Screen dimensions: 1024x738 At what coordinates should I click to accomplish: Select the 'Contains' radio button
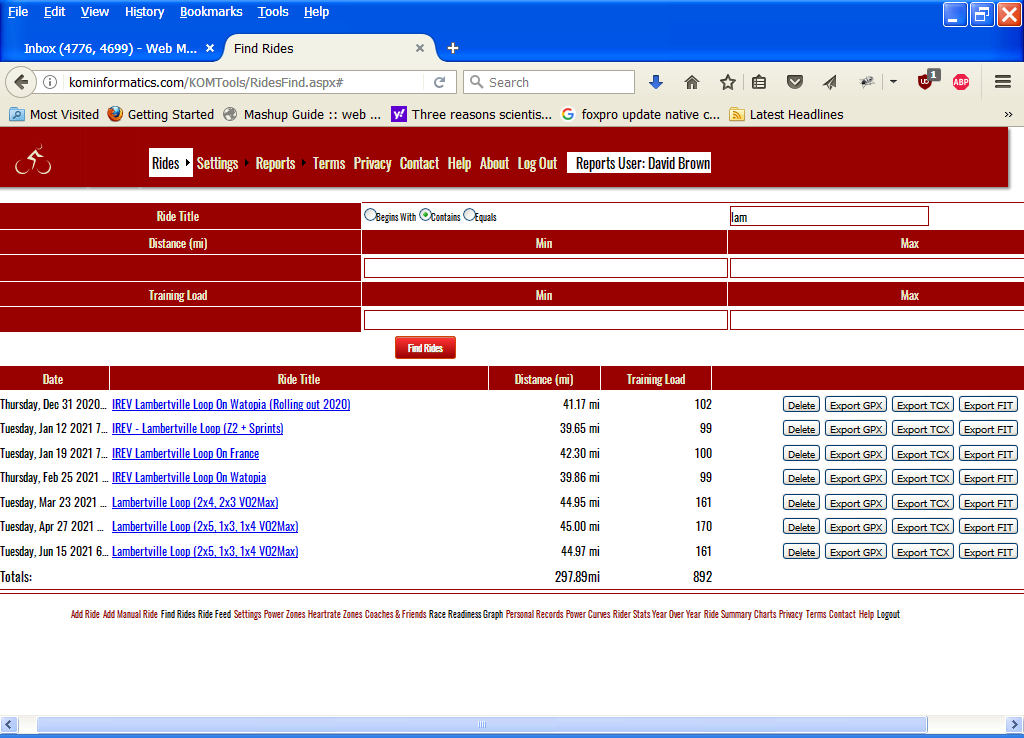click(x=425, y=215)
